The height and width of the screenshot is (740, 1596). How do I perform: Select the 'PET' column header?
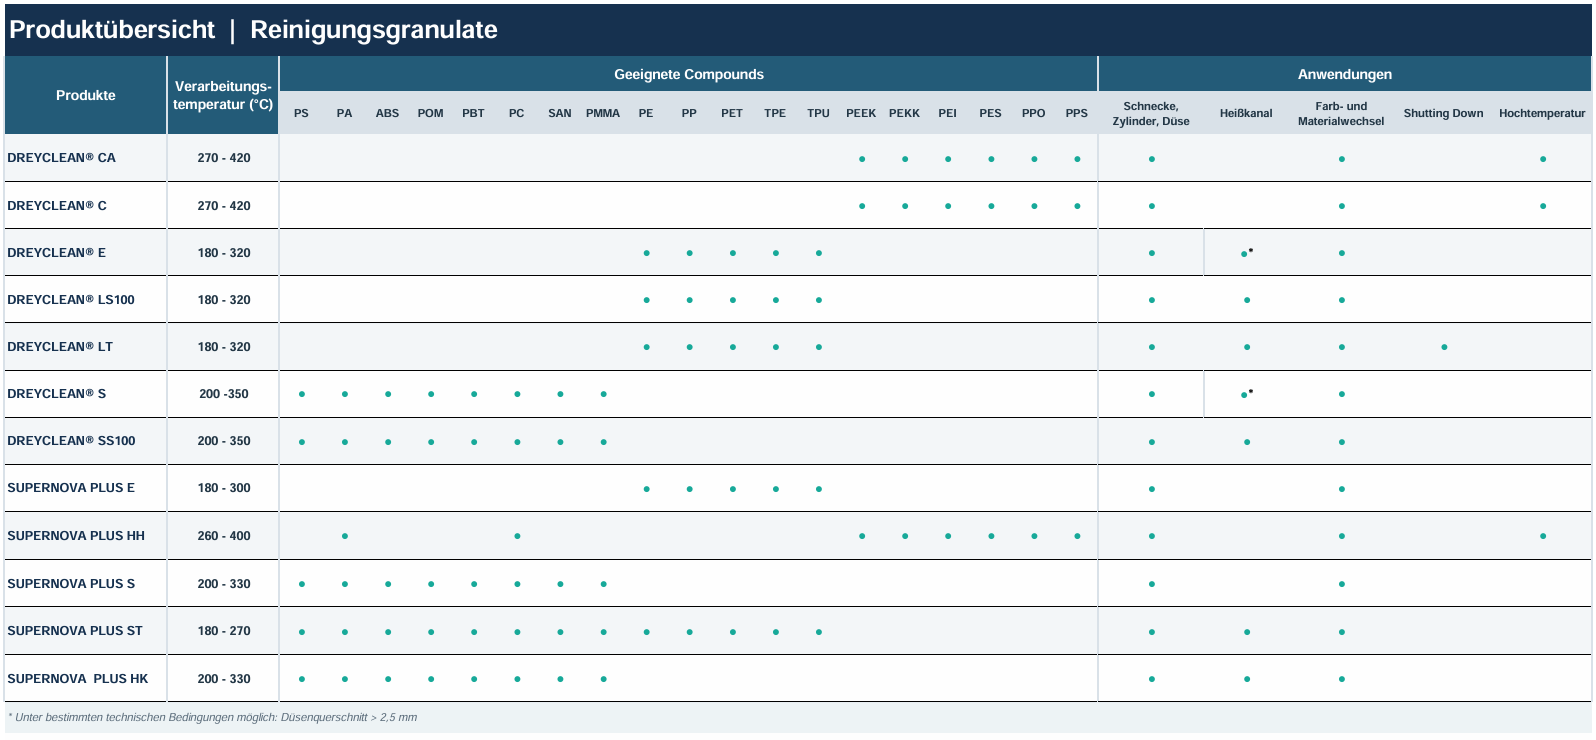732,113
